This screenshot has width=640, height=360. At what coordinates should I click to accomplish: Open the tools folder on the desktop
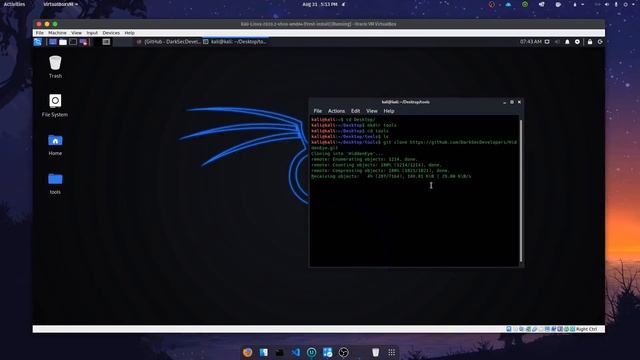click(x=55, y=183)
